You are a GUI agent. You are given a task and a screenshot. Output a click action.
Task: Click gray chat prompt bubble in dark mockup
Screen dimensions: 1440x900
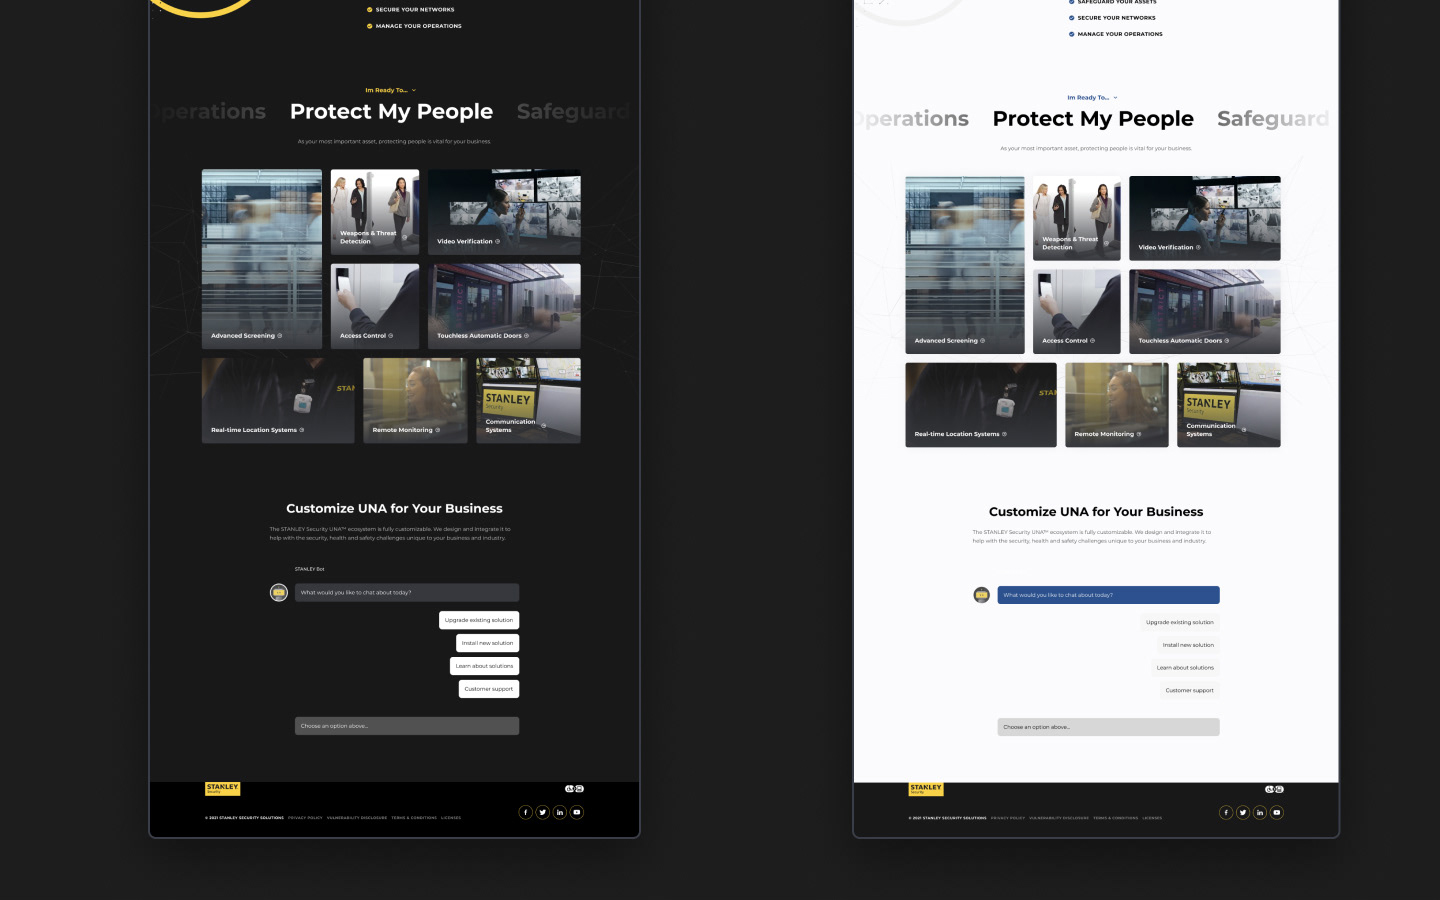click(x=407, y=592)
